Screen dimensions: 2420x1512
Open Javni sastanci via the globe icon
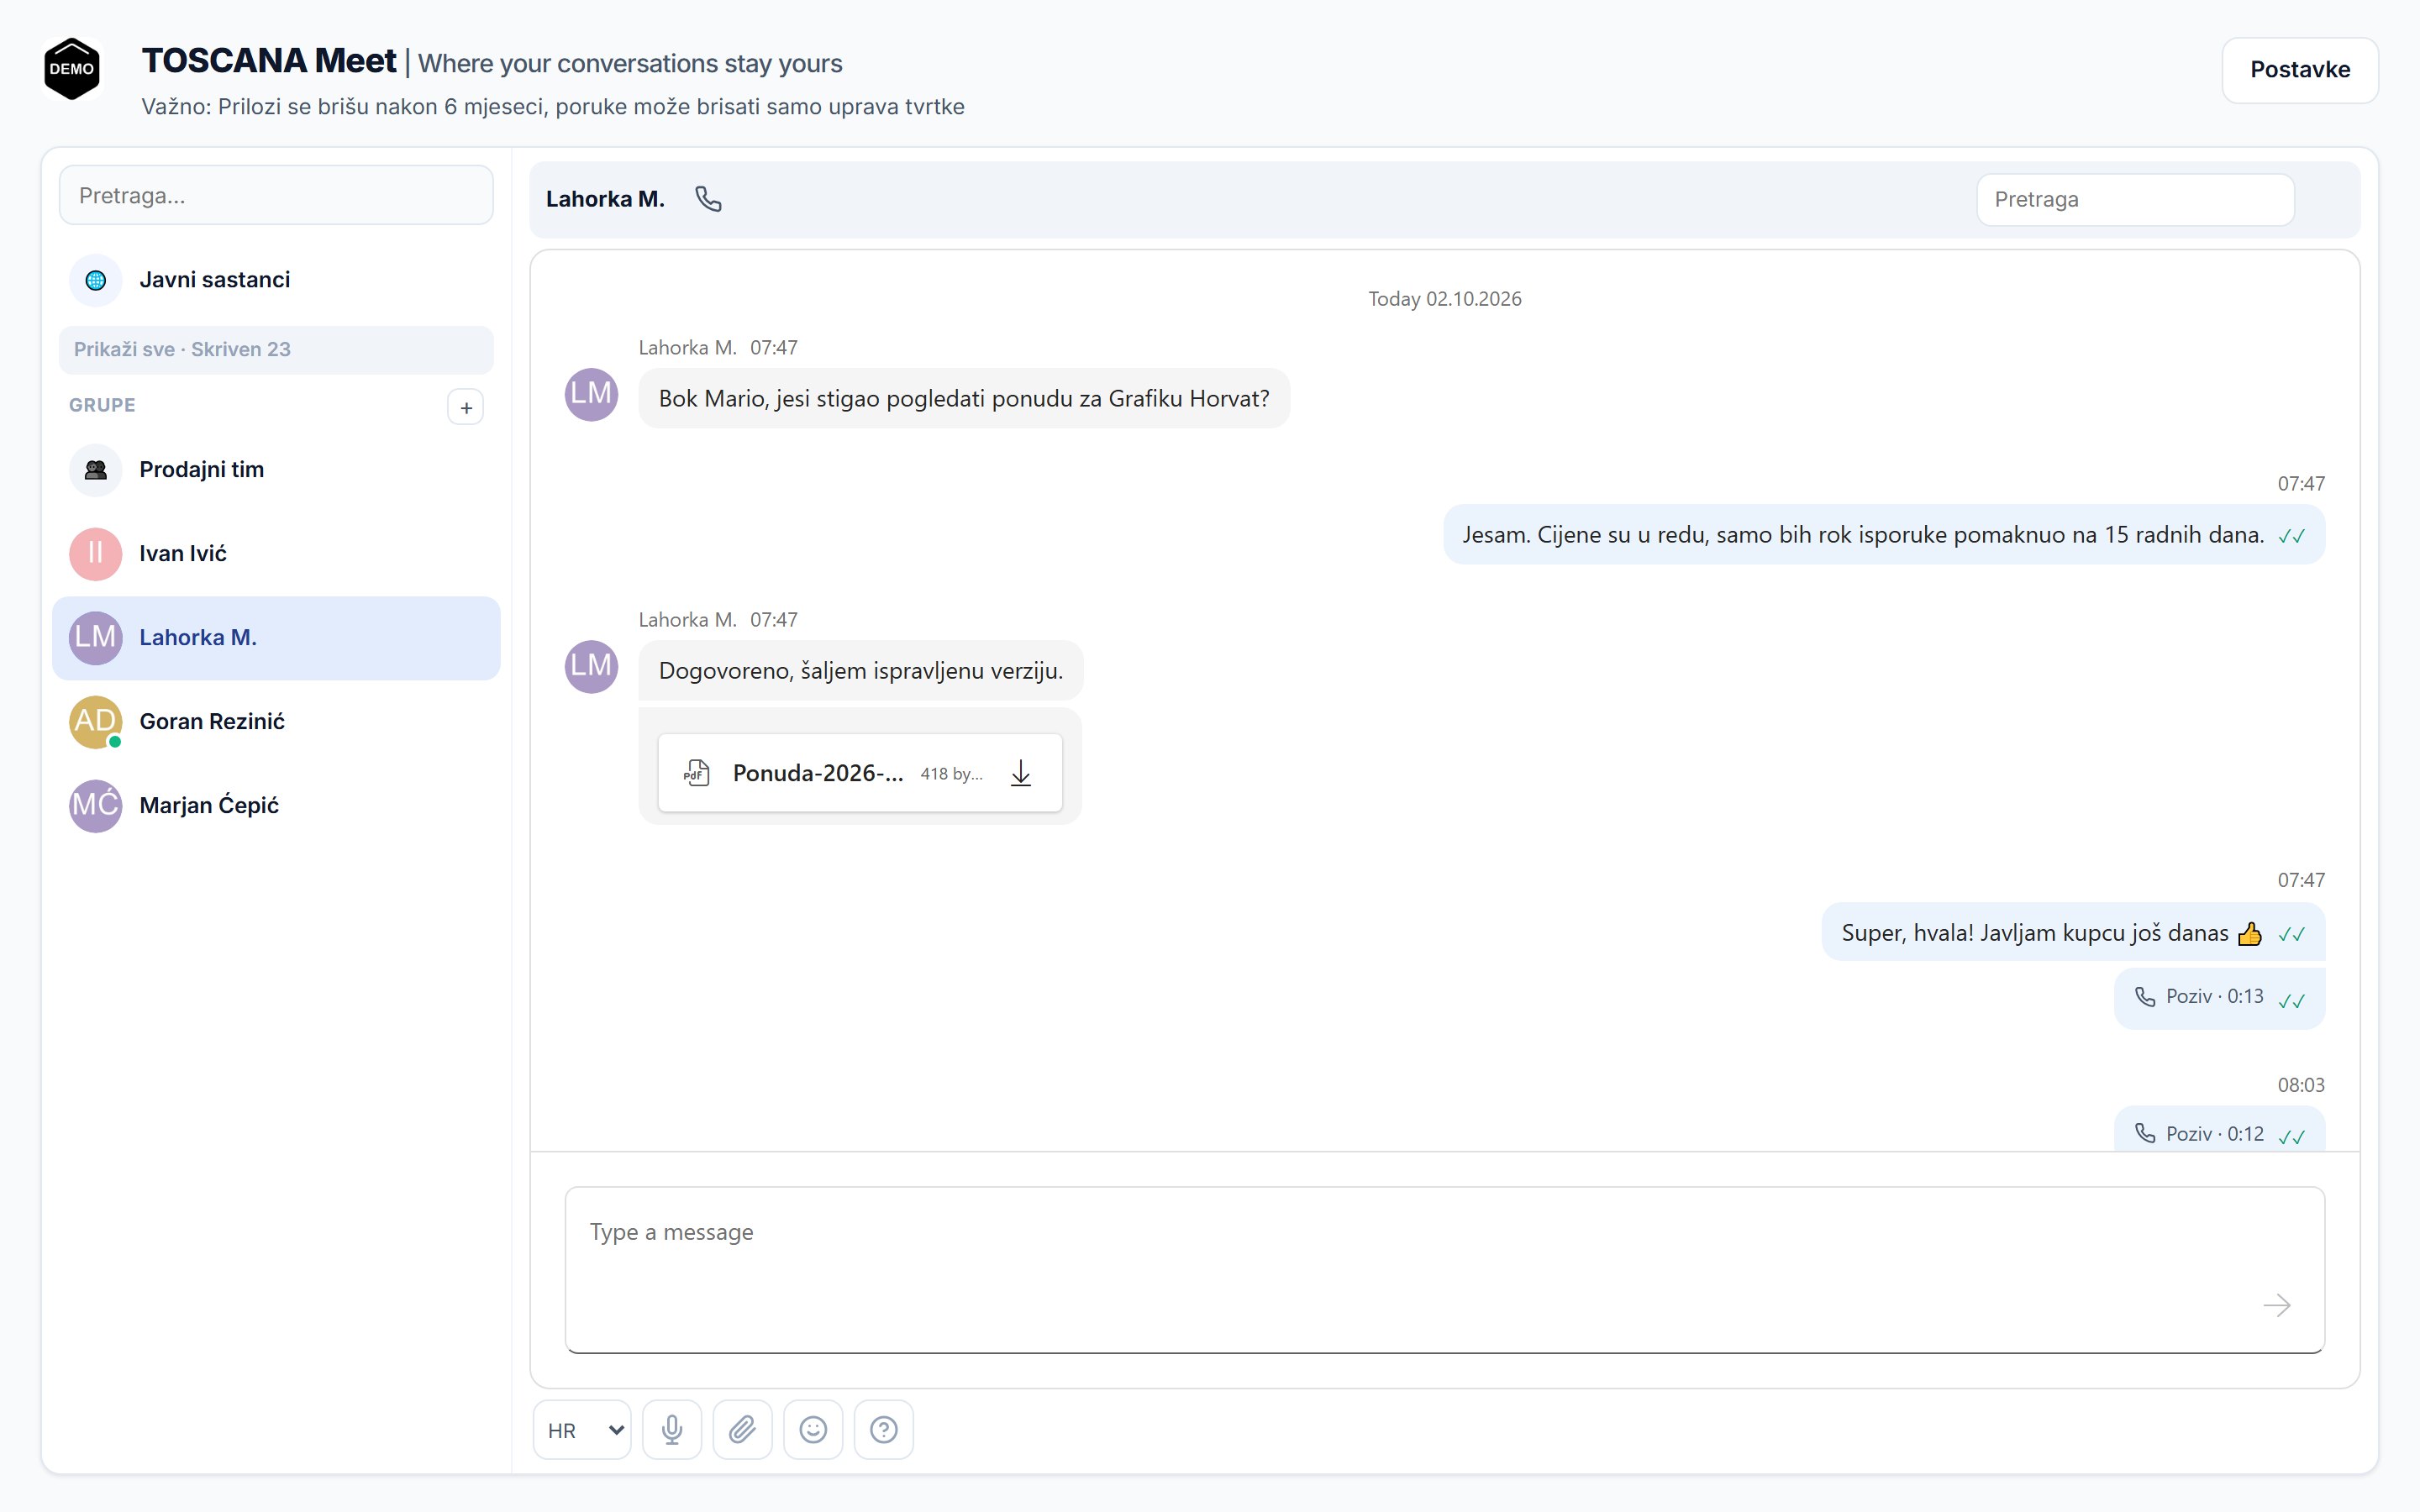click(96, 280)
